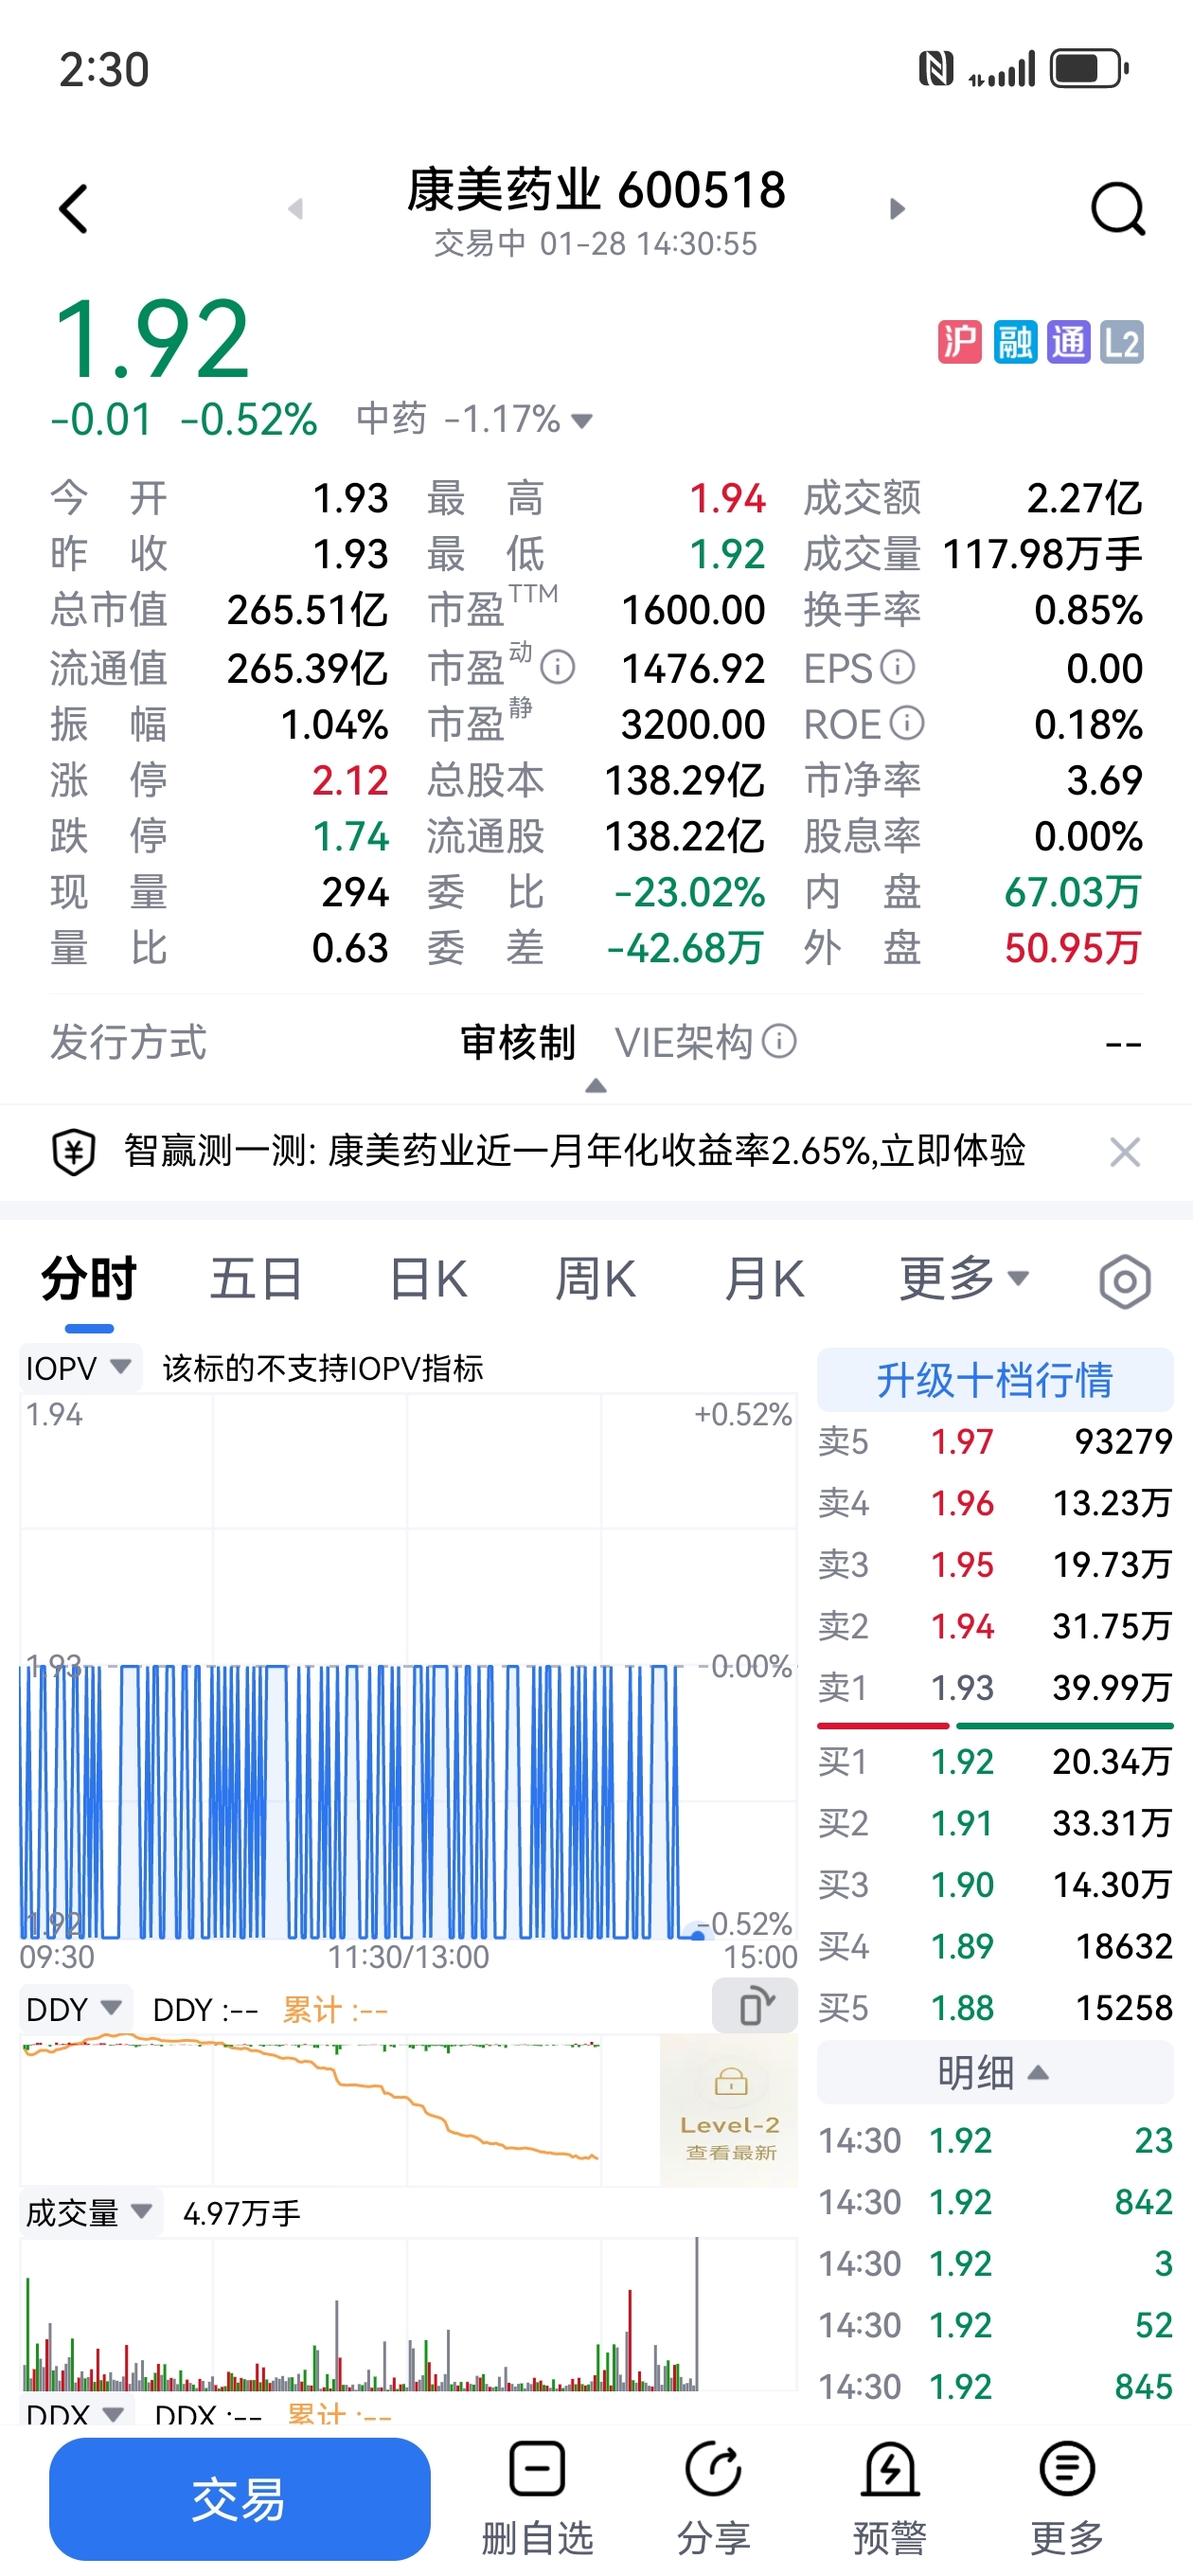Open the DDY indicator dropdown
The image size is (1193, 2576).
[75, 2009]
